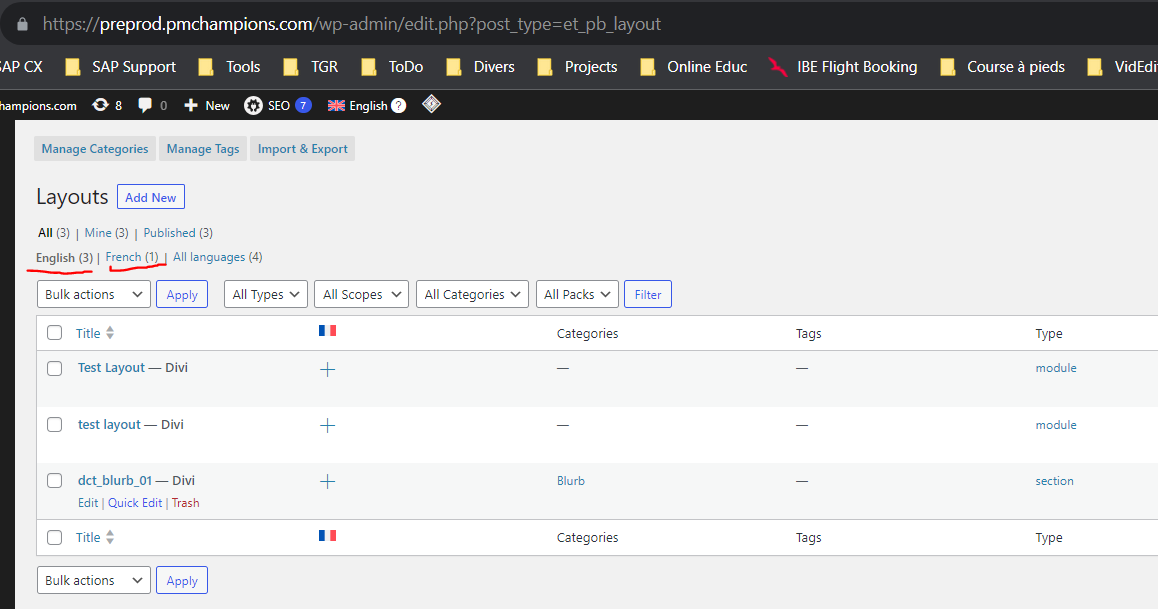The width and height of the screenshot is (1158, 609).
Task: Add French translation for Test Layout
Action: [327, 369]
